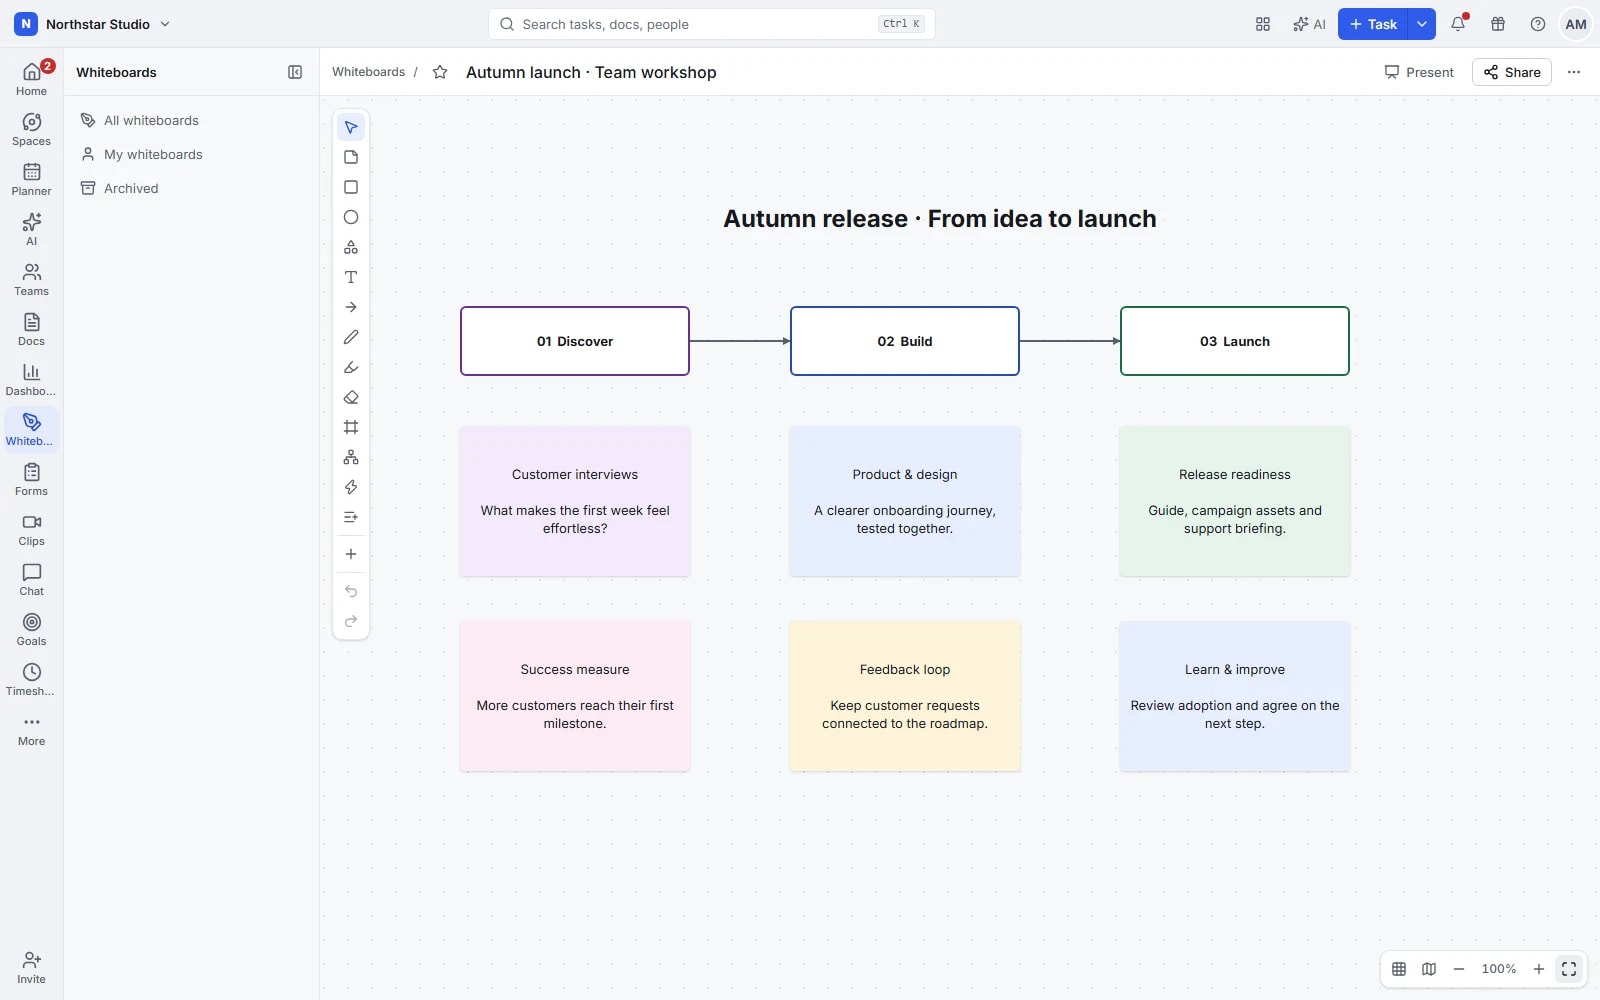1600x1000 pixels.
Task: Star the Autumn launch whiteboard
Action: [x=440, y=72]
